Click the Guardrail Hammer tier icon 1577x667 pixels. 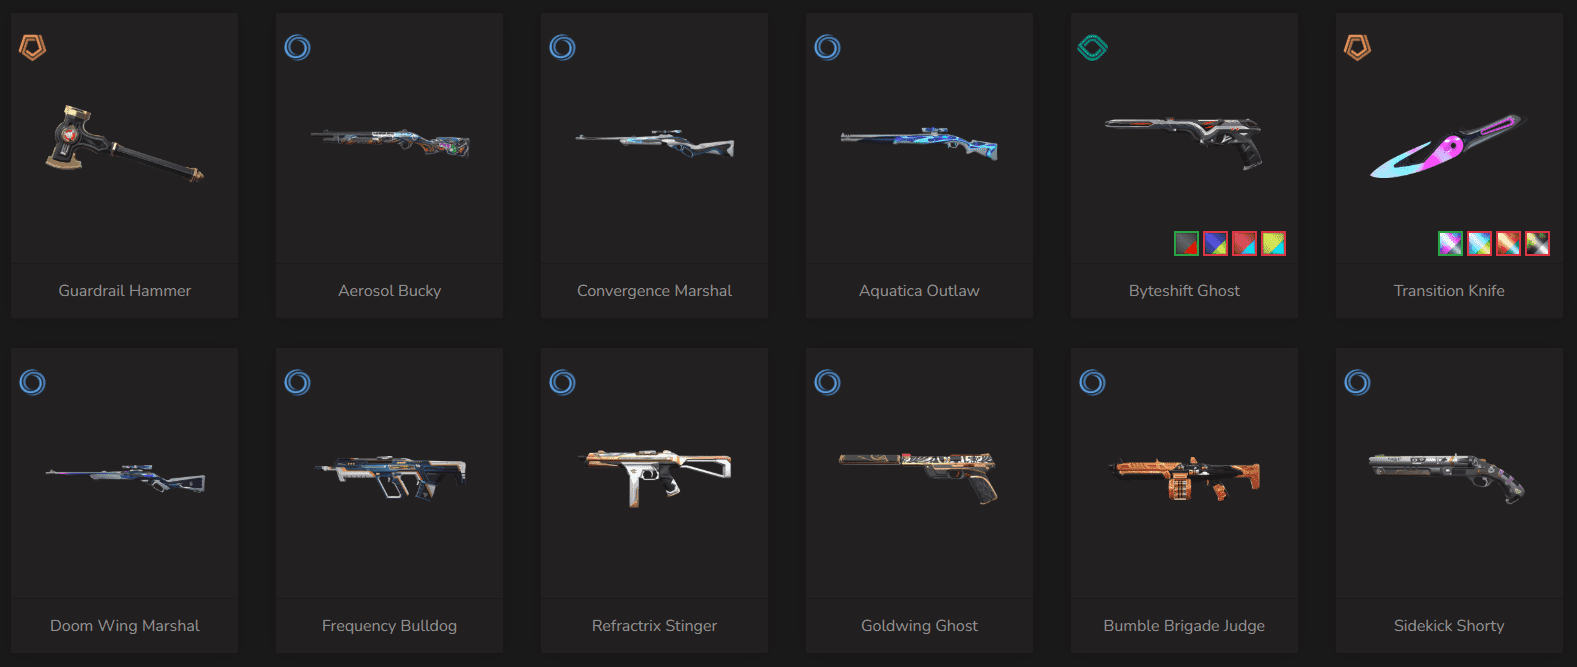tap(33, 47)
